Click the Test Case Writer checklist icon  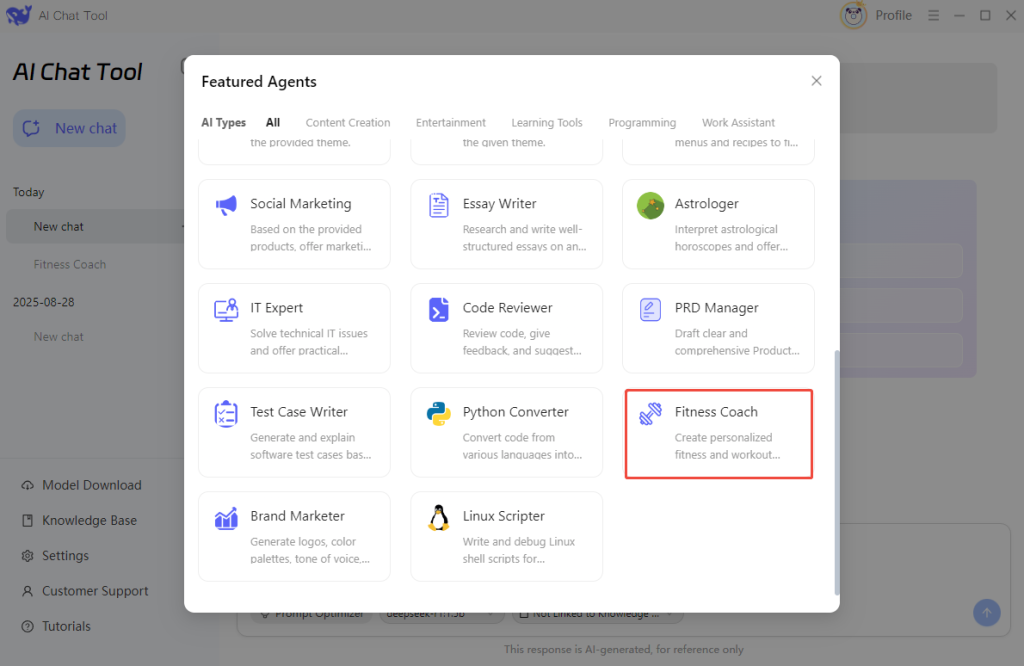(x=226, y=413)
